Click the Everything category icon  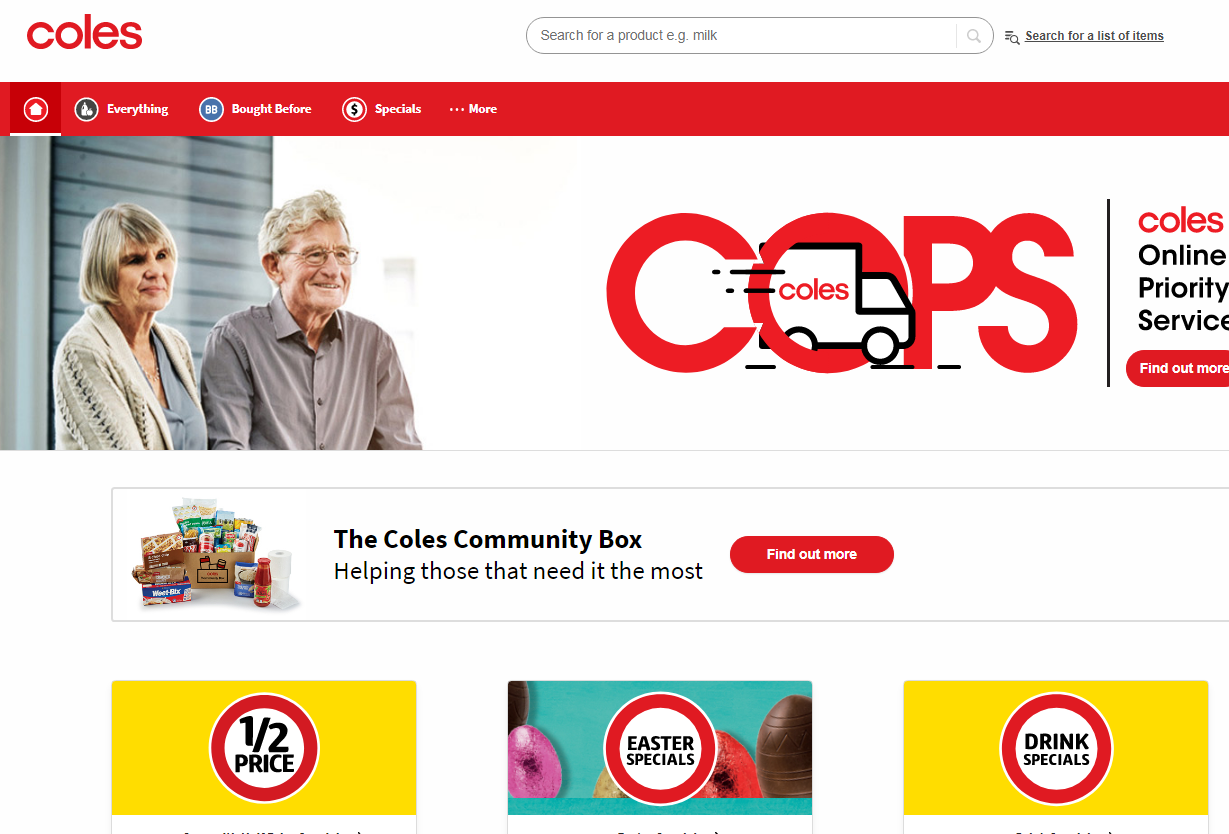[86, 109]
